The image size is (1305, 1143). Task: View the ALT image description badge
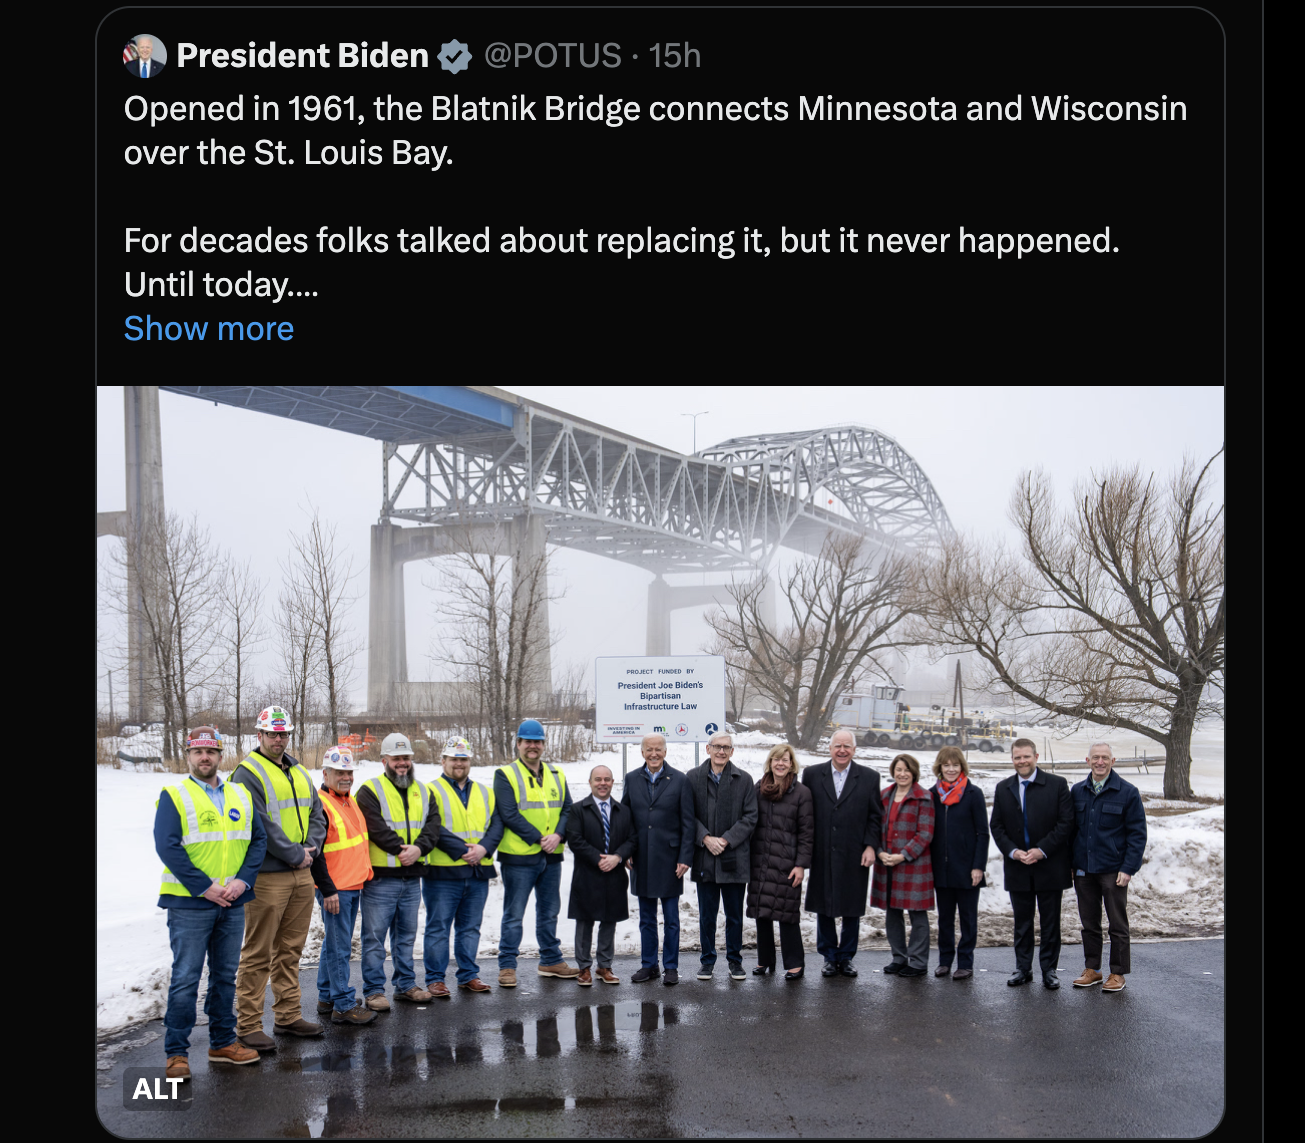click(158, 1089)
